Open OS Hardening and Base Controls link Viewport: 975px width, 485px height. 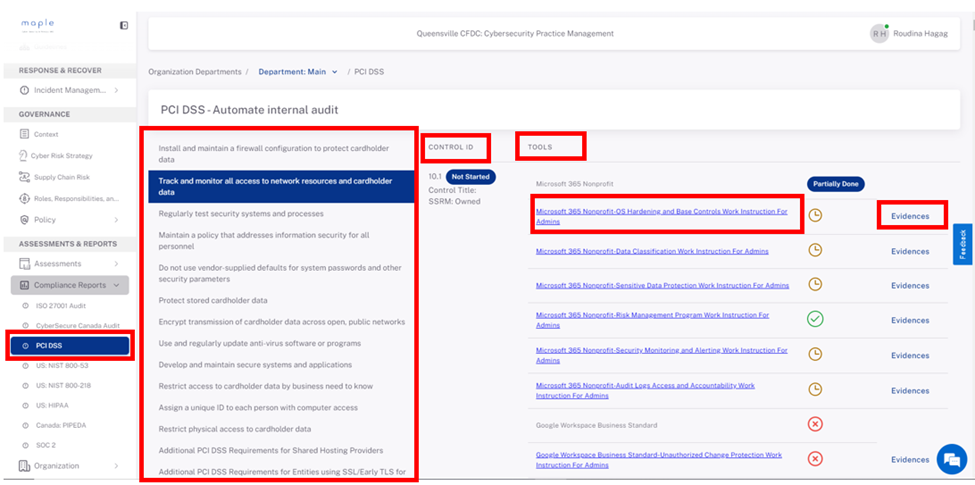(x=662, y=216)
